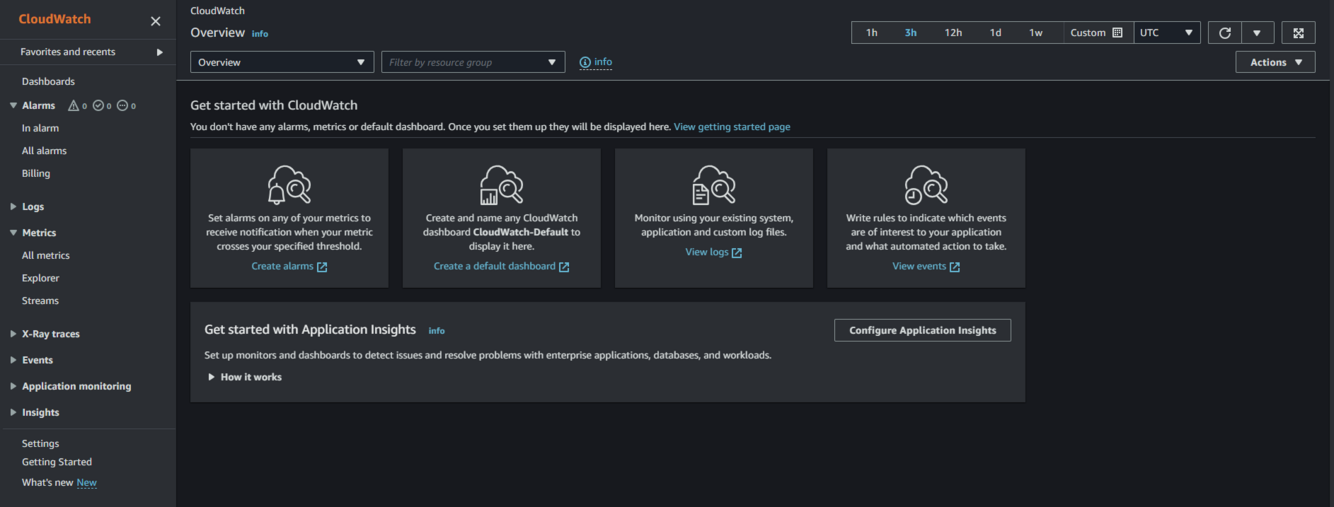The image size is (1334, 507).
Task: Click the Create alarms link
Action: point(282,267)
